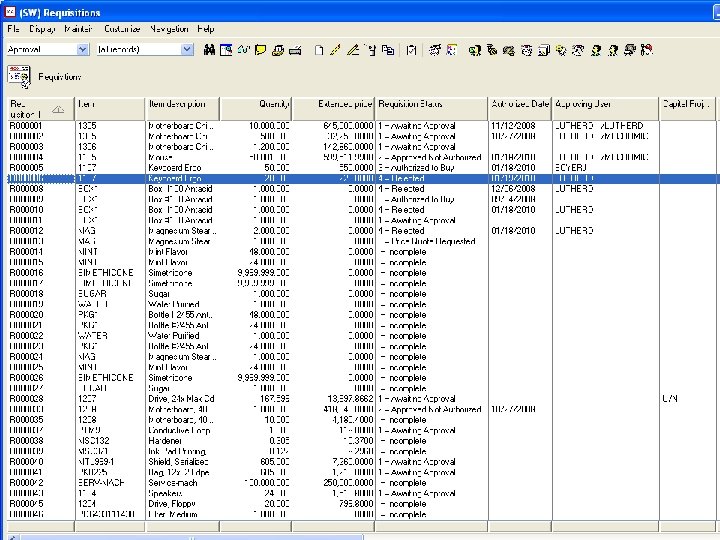Click the yellow note icon in toolbar
Image resolution: width=720 pixels, height=540 pixels.
coord(260,49)
